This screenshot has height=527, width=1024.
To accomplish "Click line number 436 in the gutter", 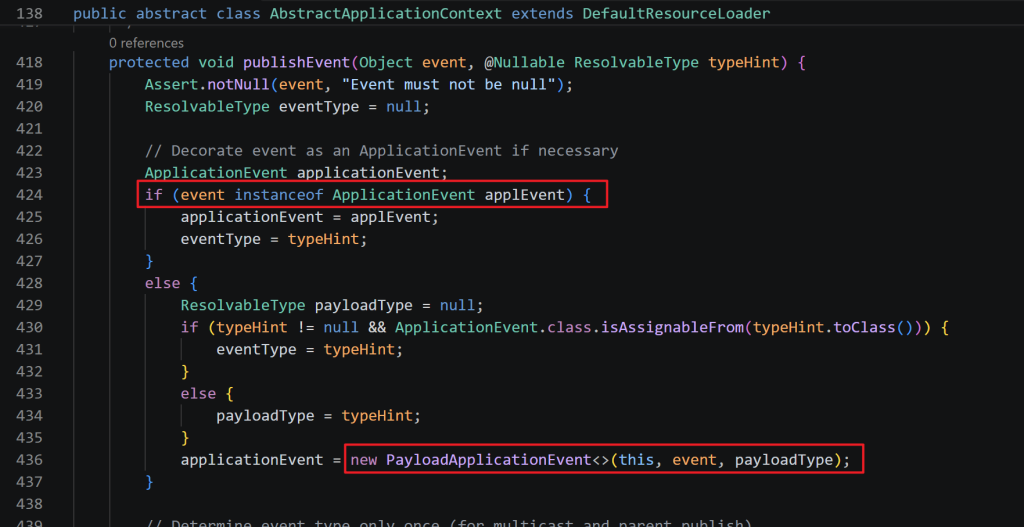I will [29, 460].
